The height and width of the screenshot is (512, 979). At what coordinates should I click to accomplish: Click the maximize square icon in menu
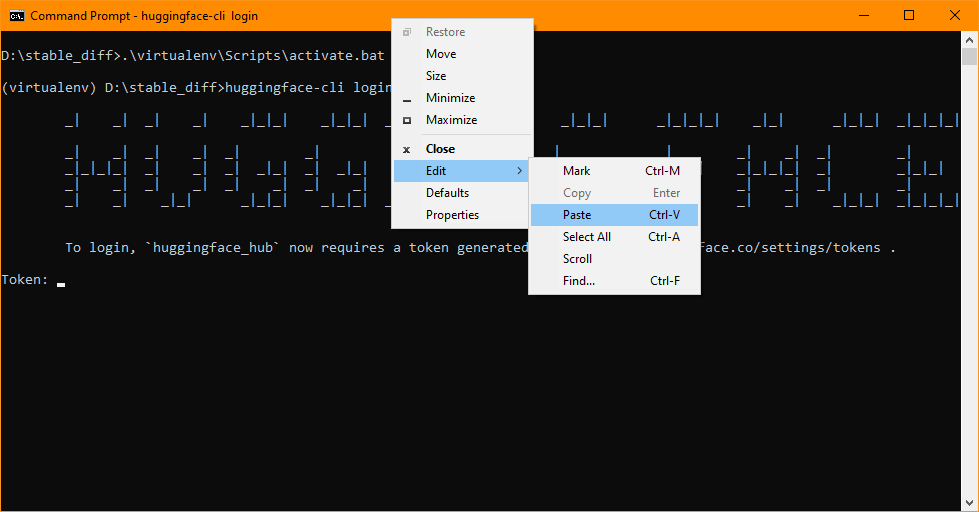(407, 120)
